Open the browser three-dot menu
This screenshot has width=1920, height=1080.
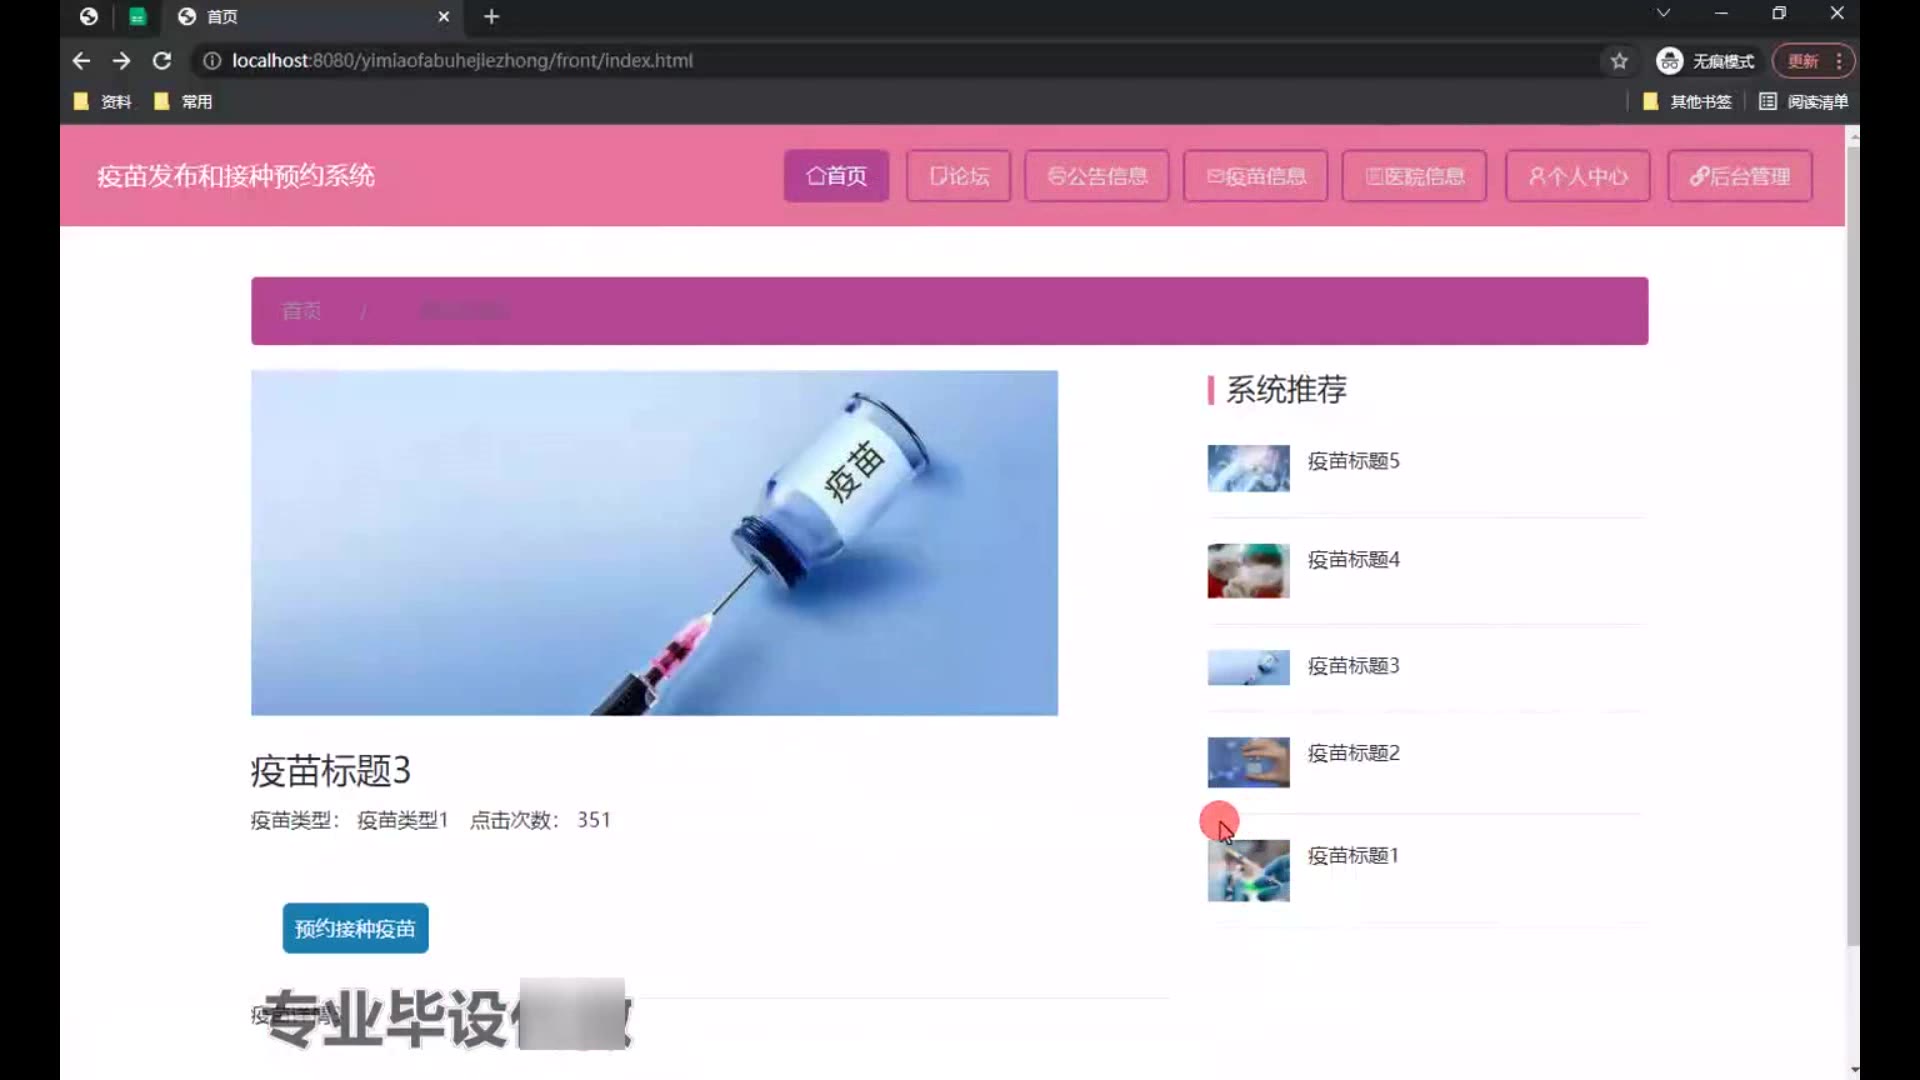tap(1839, 61)
